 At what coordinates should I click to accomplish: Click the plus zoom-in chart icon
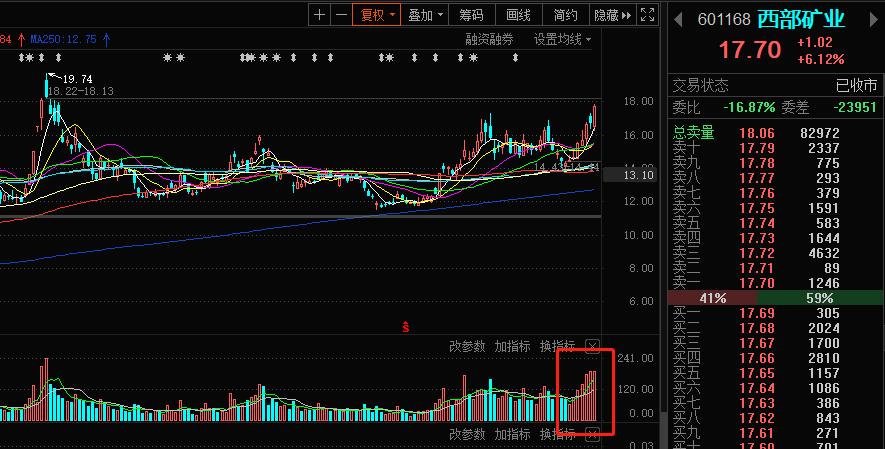319,15
